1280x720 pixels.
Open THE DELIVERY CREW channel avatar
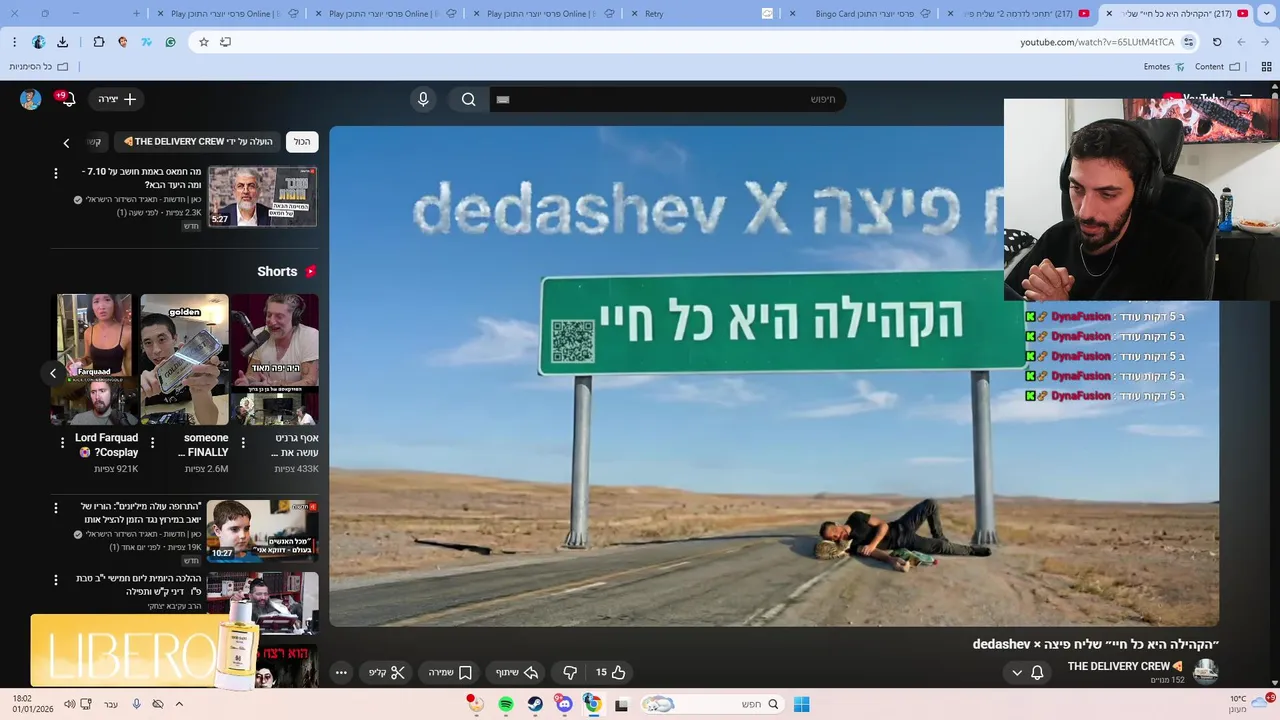point(1206,672)
